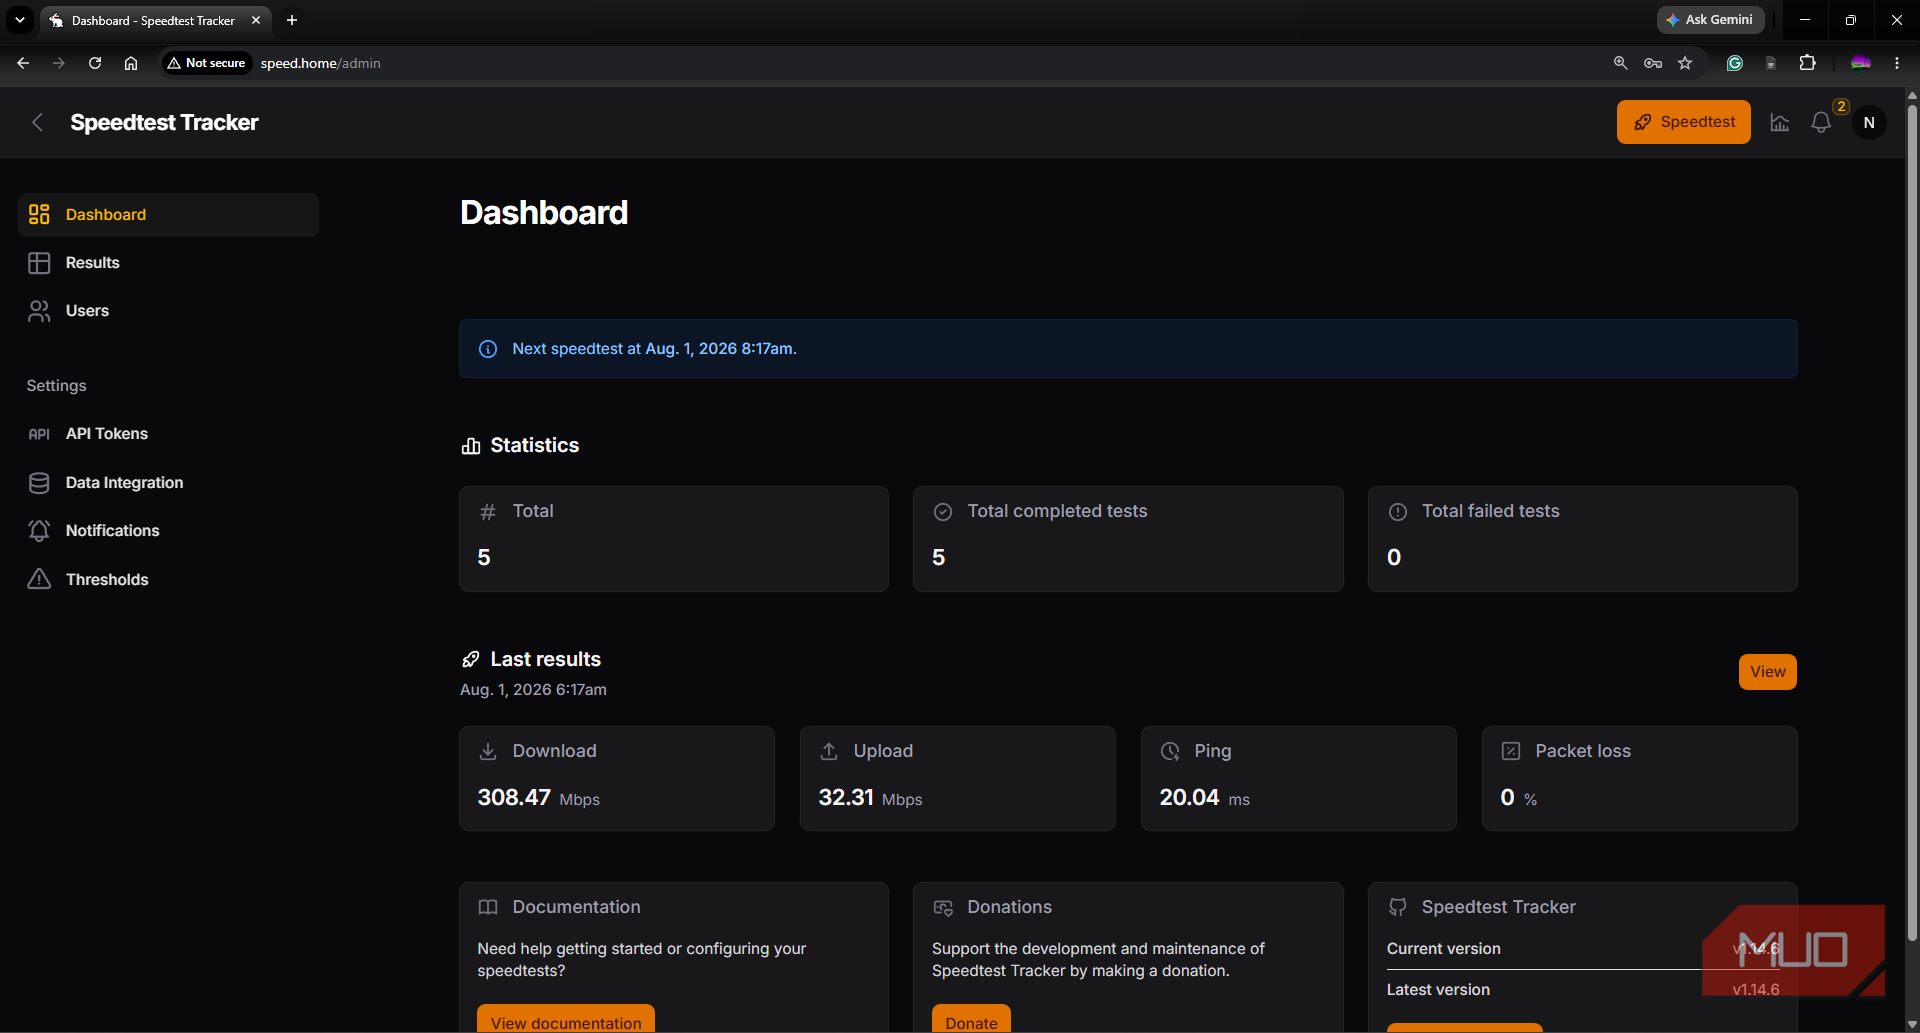Collapse the sidebar with the back chevron
Image resolution: width=1920 pixels, height=1033 pixels.
click(x=38, y=122)
